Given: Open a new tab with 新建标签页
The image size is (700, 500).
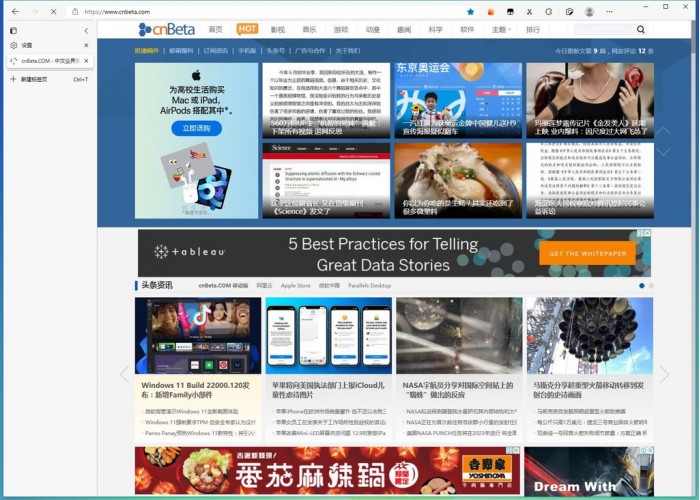Looking at the screenshot, I should (49, 79).
